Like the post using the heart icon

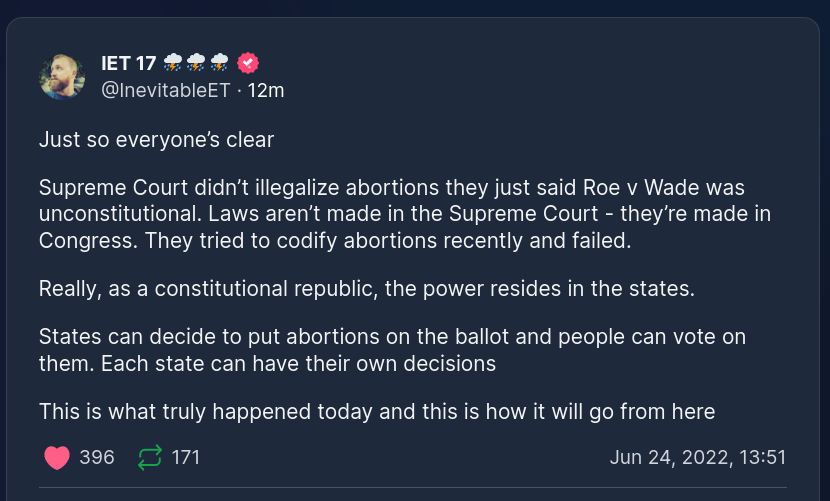point(57,458)
